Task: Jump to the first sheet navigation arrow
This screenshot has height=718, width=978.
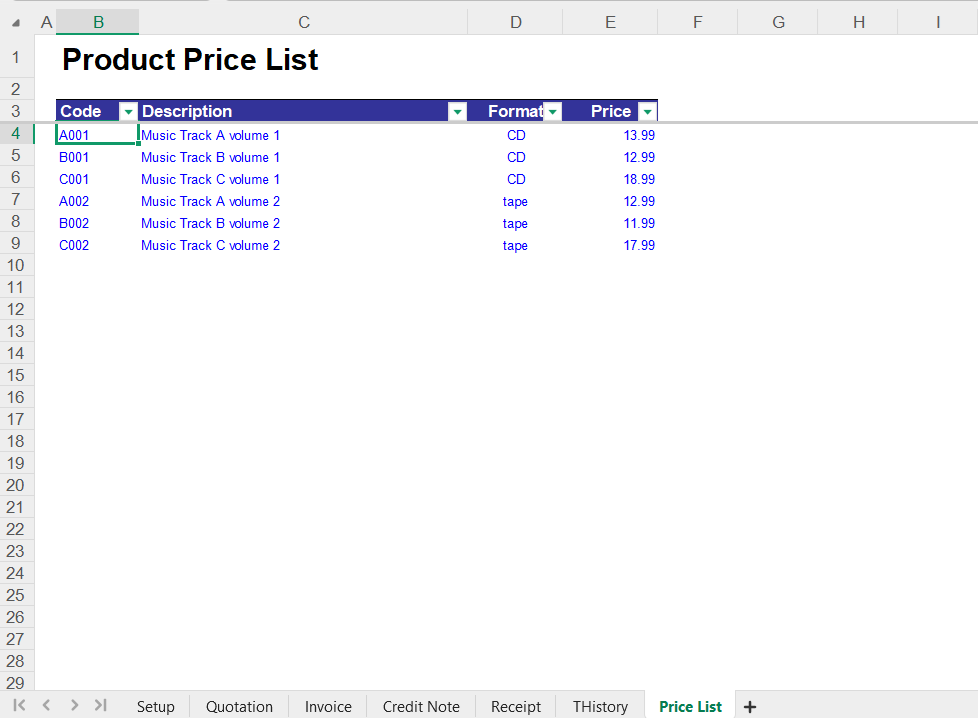Action: tap(18, 705)
